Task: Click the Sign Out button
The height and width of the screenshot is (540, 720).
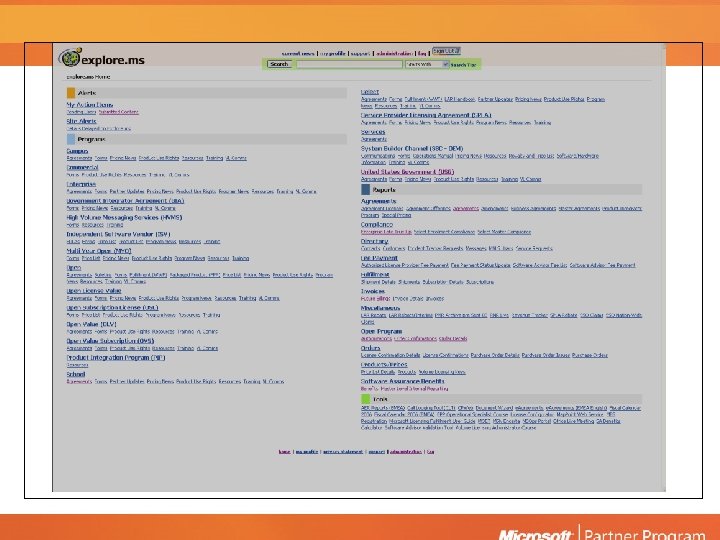Action: [x=446, y=51]
